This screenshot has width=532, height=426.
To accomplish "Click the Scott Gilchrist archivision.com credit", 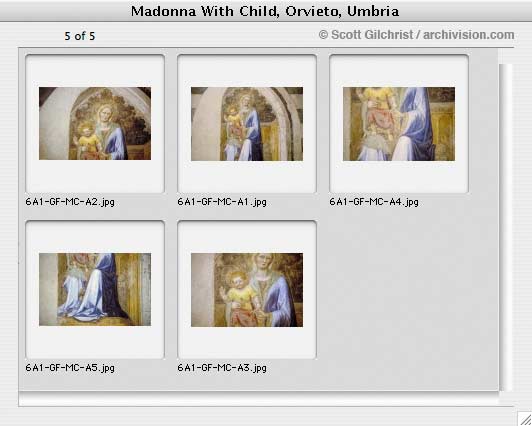I will [x=416, y=35].
